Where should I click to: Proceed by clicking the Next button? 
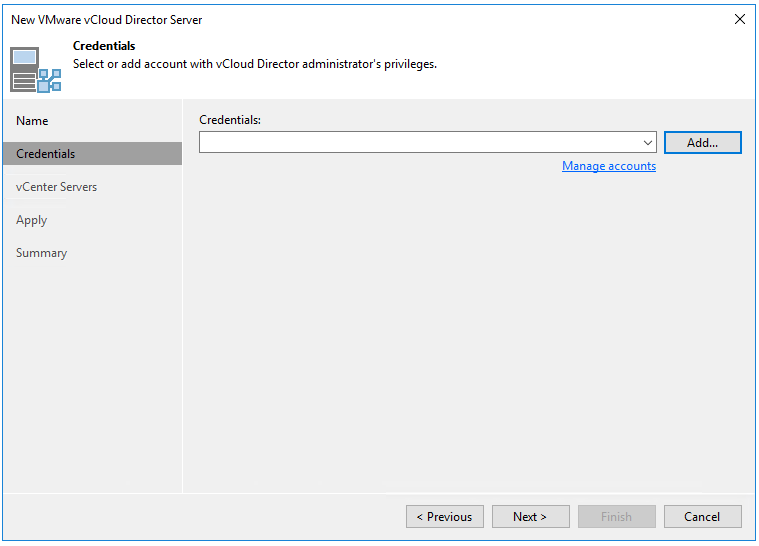click(530, 517)
